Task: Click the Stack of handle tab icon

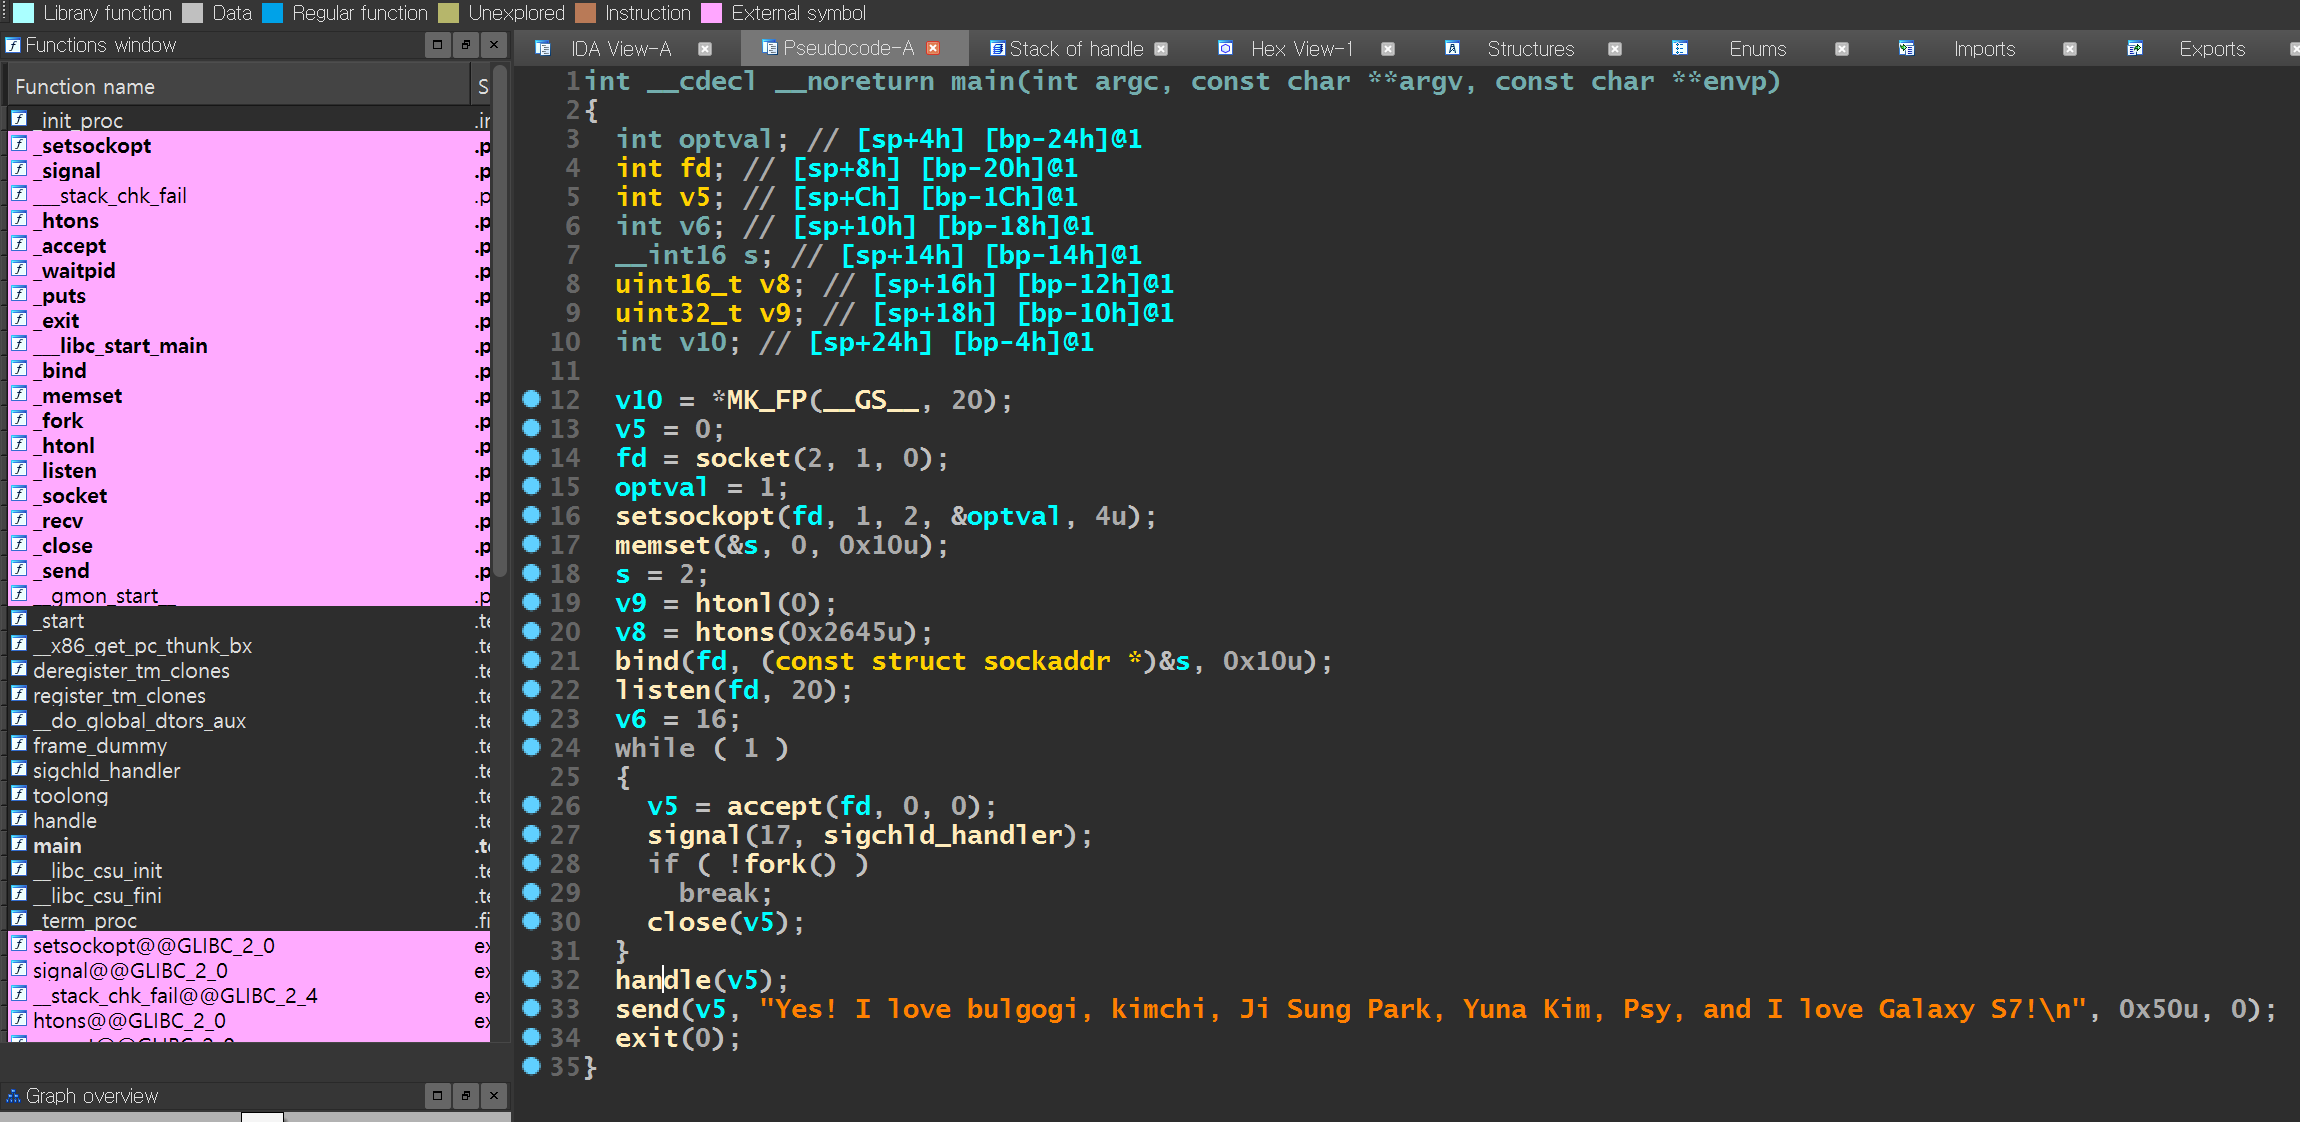Action: pyautogui.click(x=997, y=48)
